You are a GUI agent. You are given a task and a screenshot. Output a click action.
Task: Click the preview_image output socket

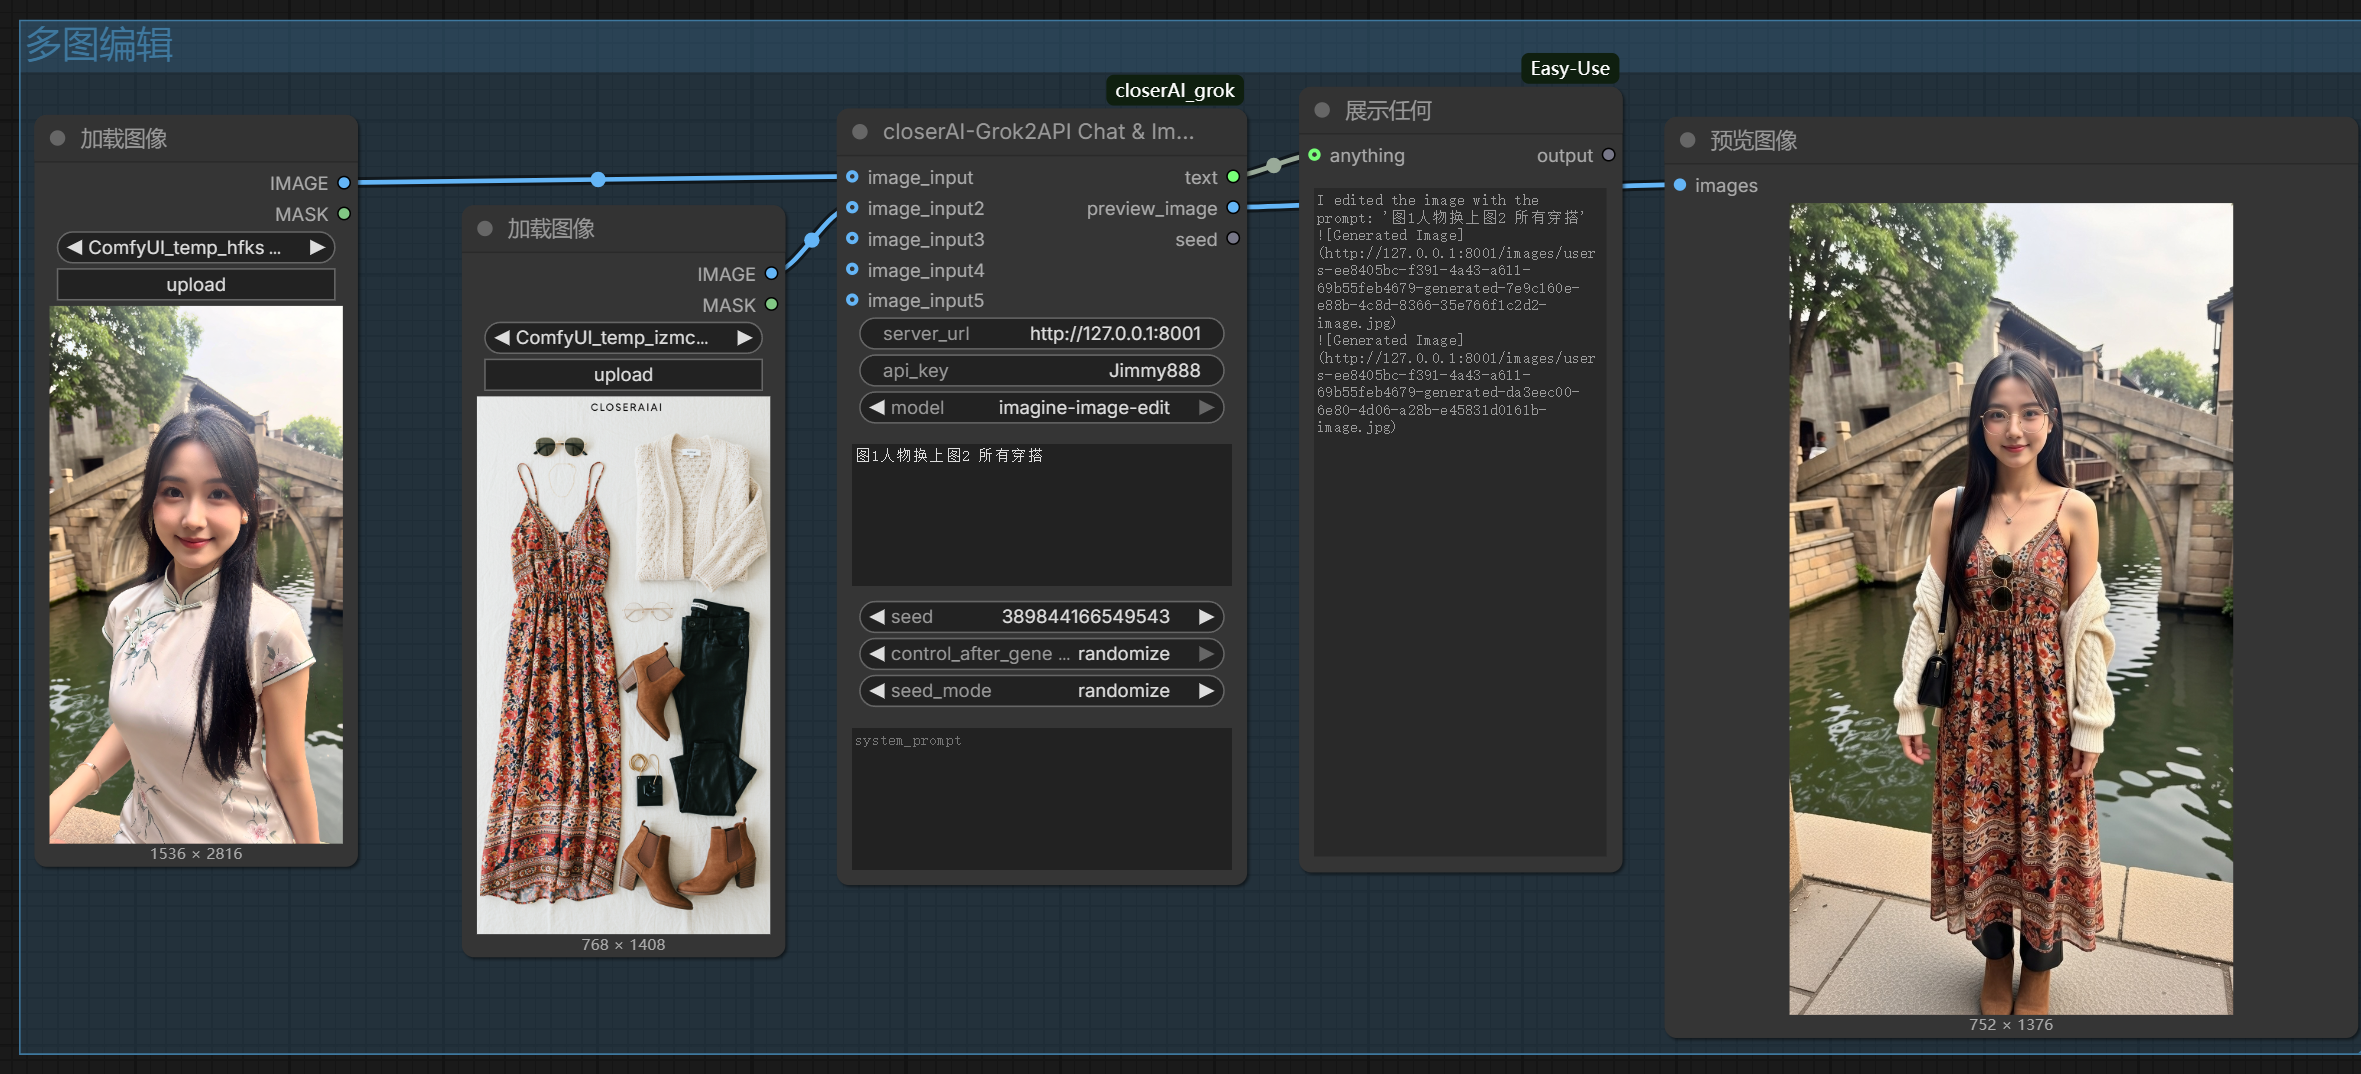[1233, 208]
